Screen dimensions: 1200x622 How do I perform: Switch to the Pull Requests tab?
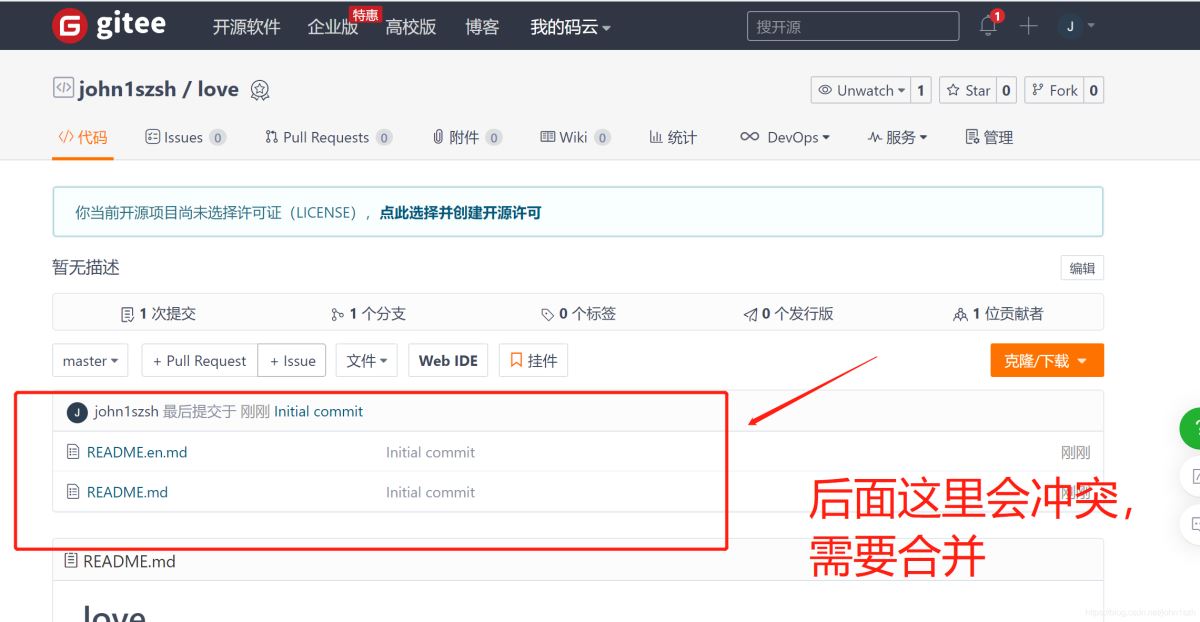328,137
